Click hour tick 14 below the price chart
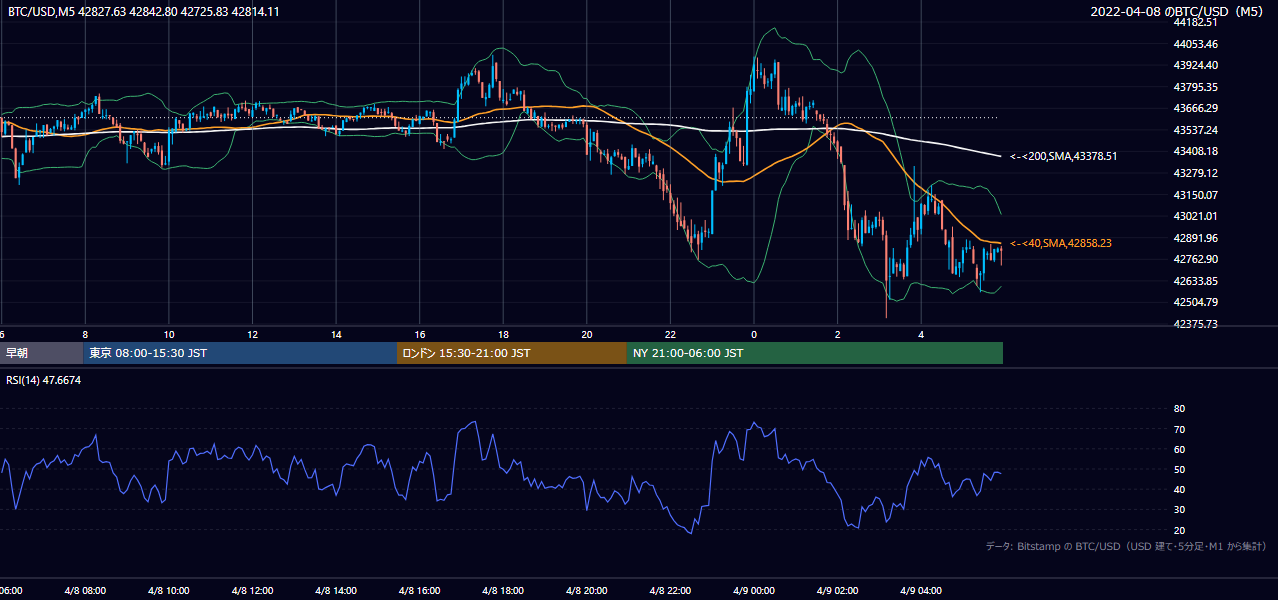Viewport: 1278px width, 600px height. coord(336,335)
